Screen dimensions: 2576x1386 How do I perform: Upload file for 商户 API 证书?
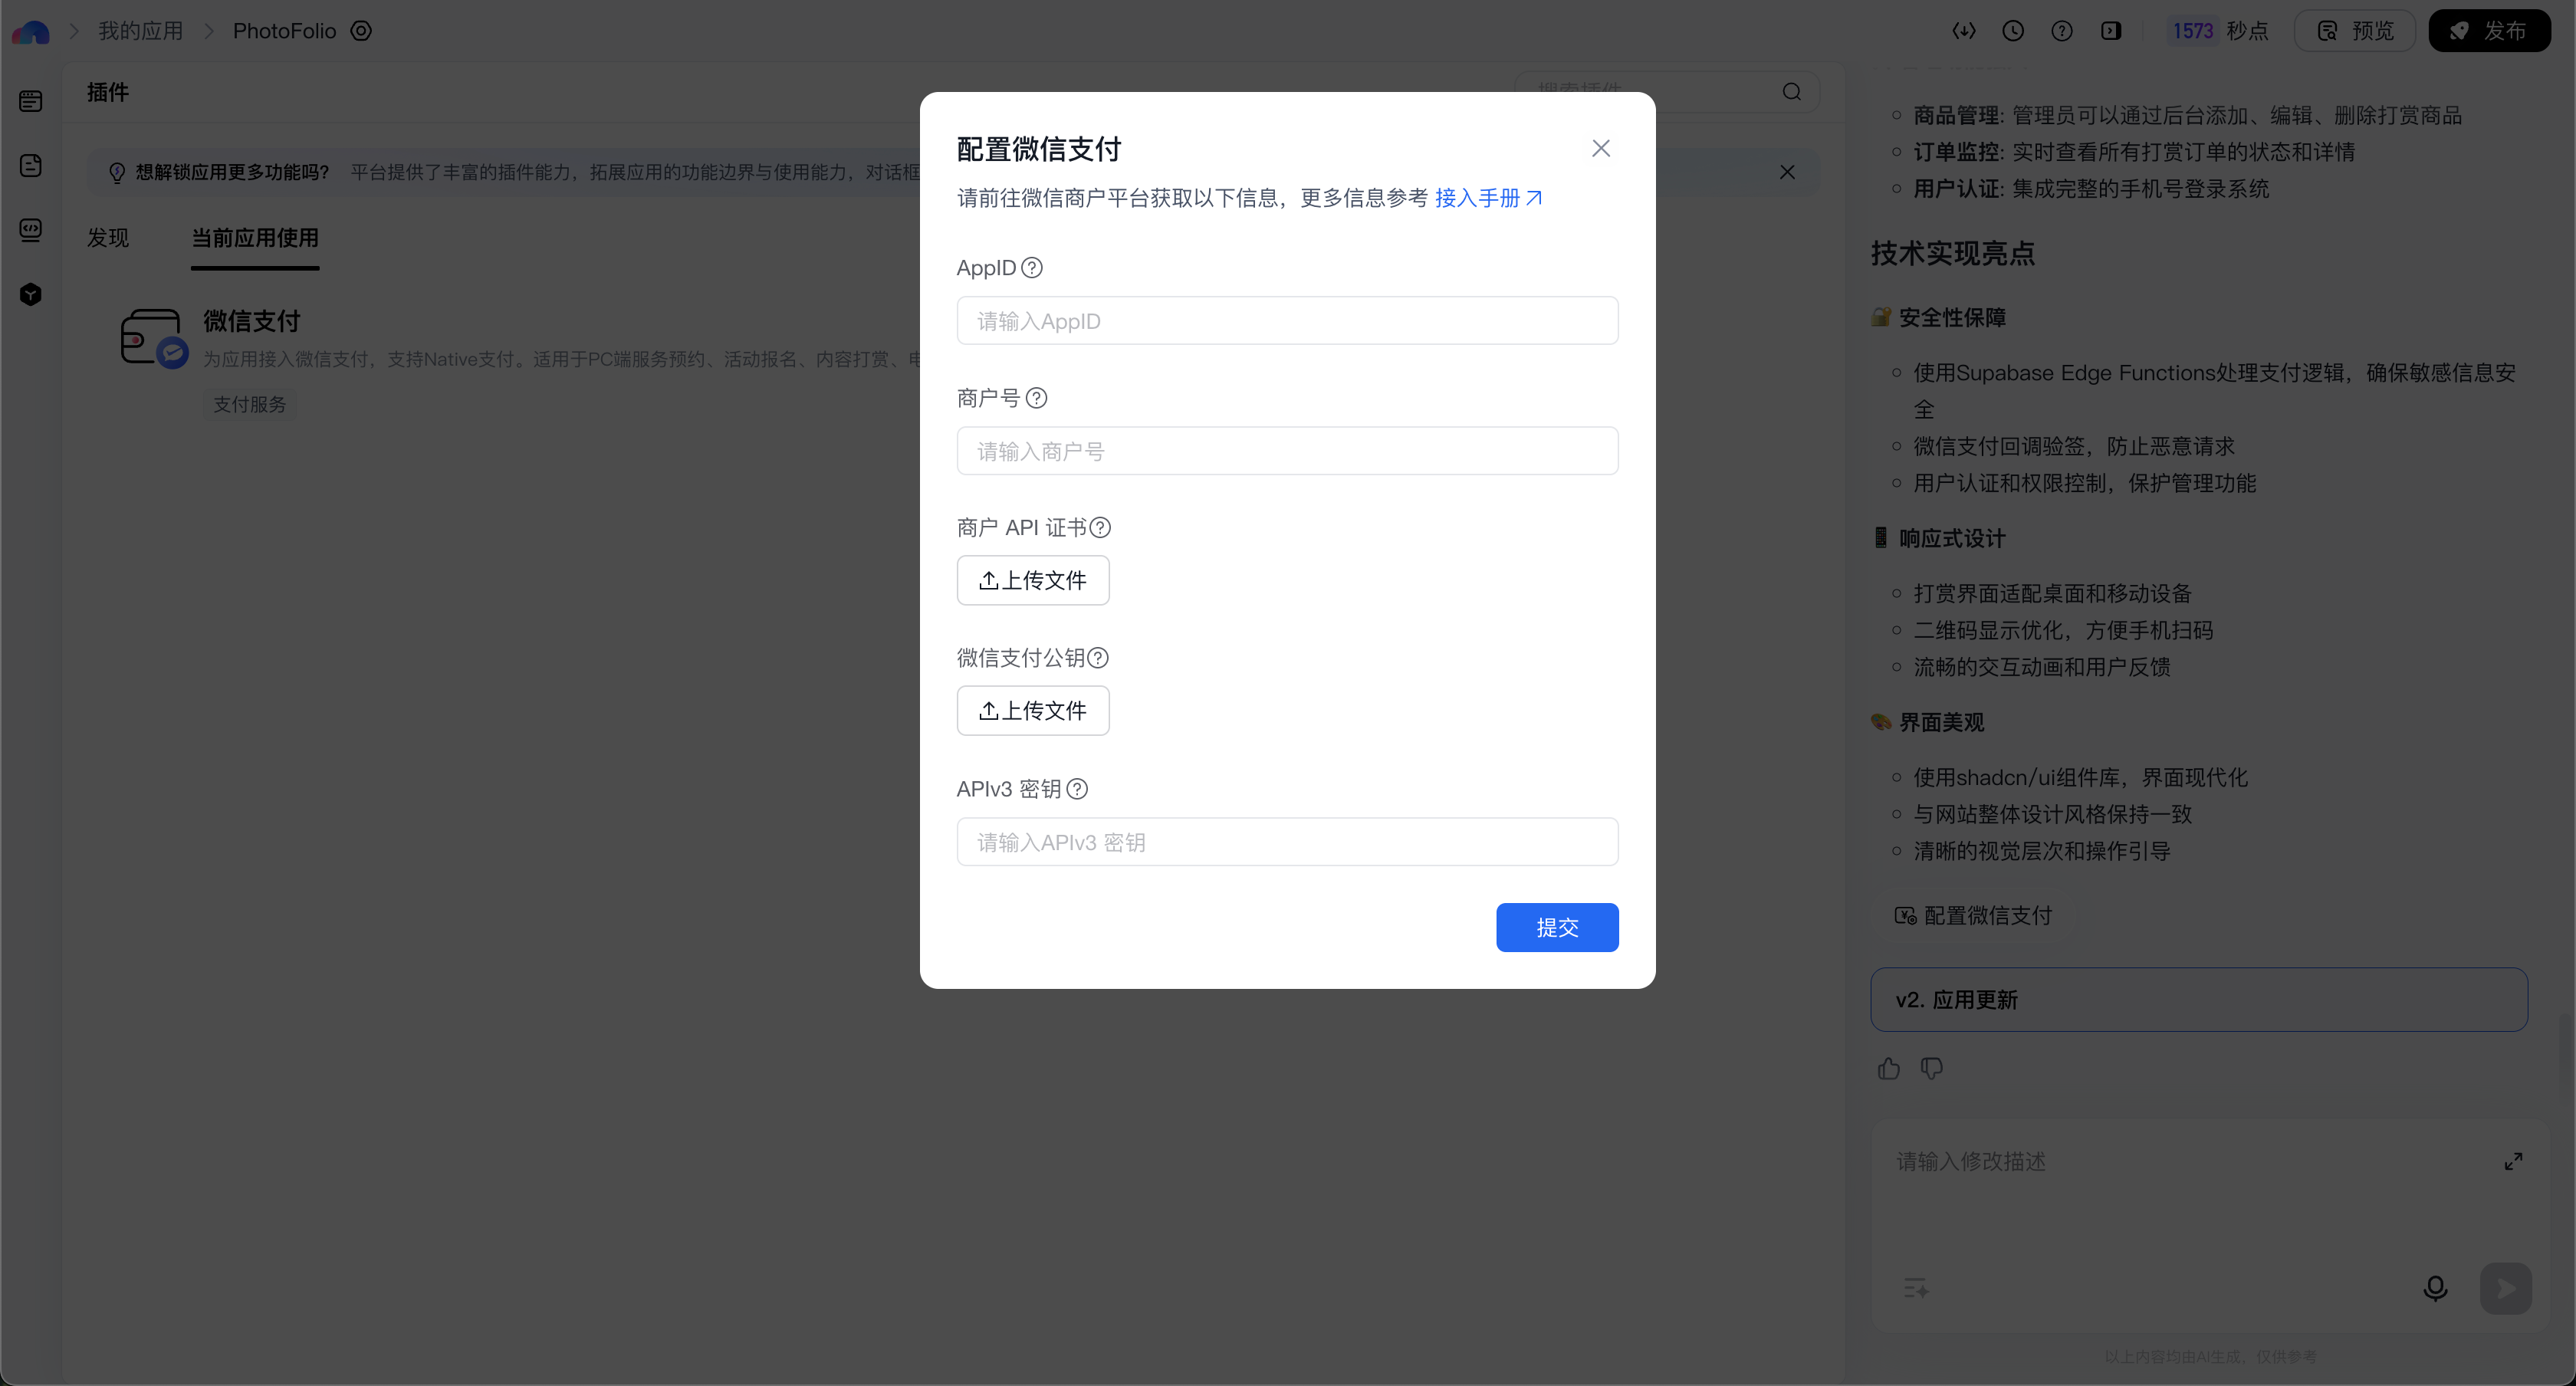pyautogui.click(x=1033, y=580)
